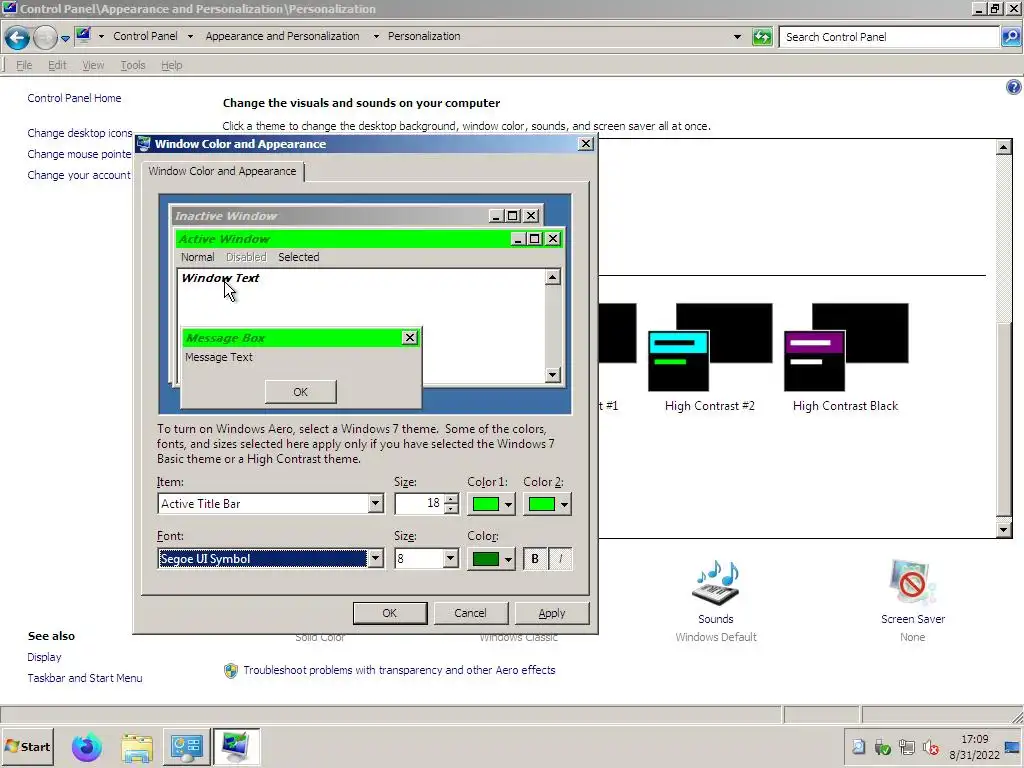Viewport: 1024px width, 768px height.
Task: Open the Color 1 green swatch picker
Action: 491,504
